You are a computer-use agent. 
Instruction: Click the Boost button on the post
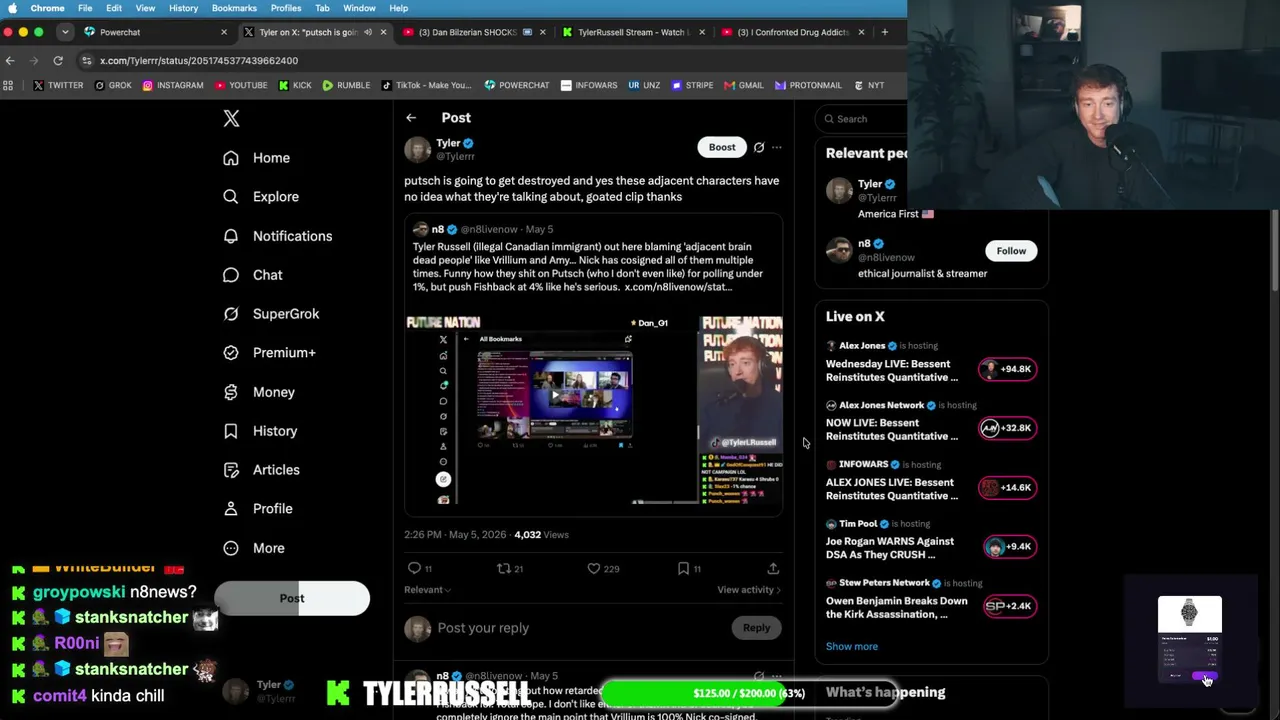pyautogui.click(x=722, y=147)
